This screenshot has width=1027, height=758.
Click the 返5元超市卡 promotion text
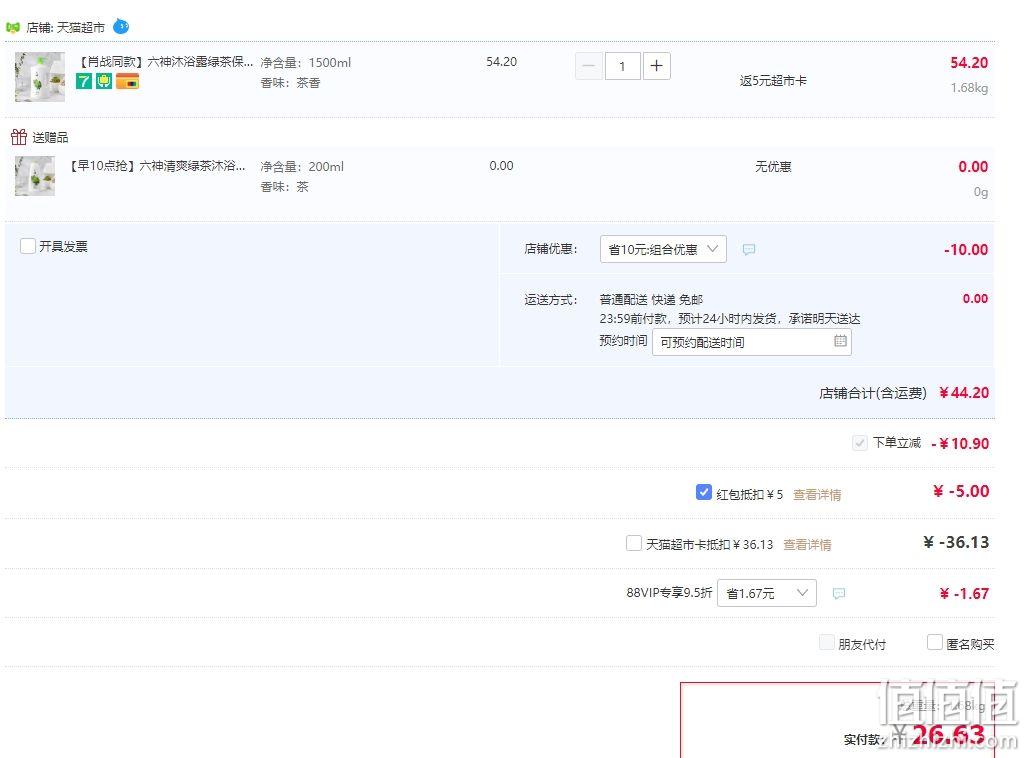[773, 81]
